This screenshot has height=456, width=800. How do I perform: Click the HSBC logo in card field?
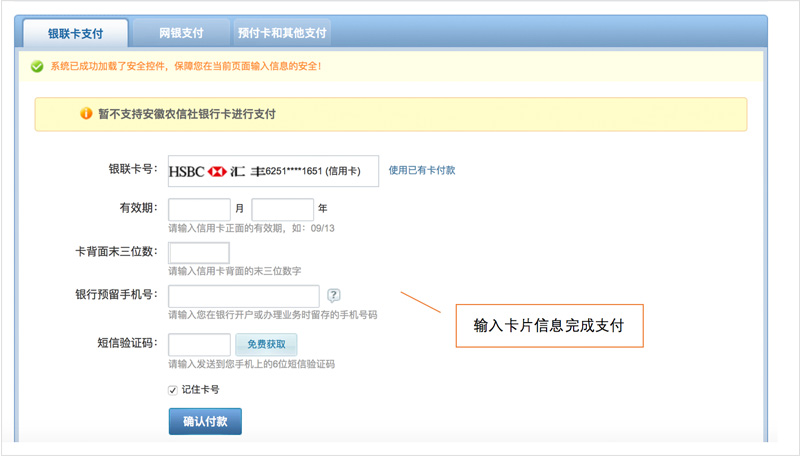(x=217, y=171)
